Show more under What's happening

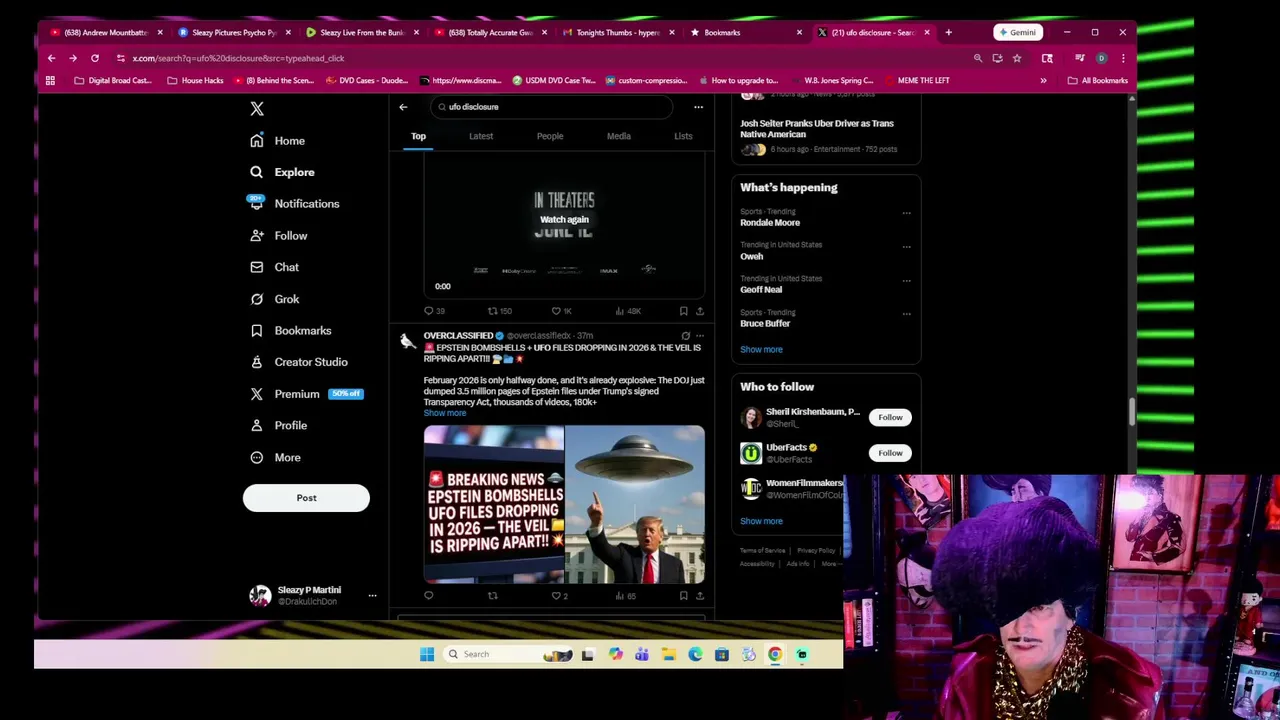click(x=761, y=350)
